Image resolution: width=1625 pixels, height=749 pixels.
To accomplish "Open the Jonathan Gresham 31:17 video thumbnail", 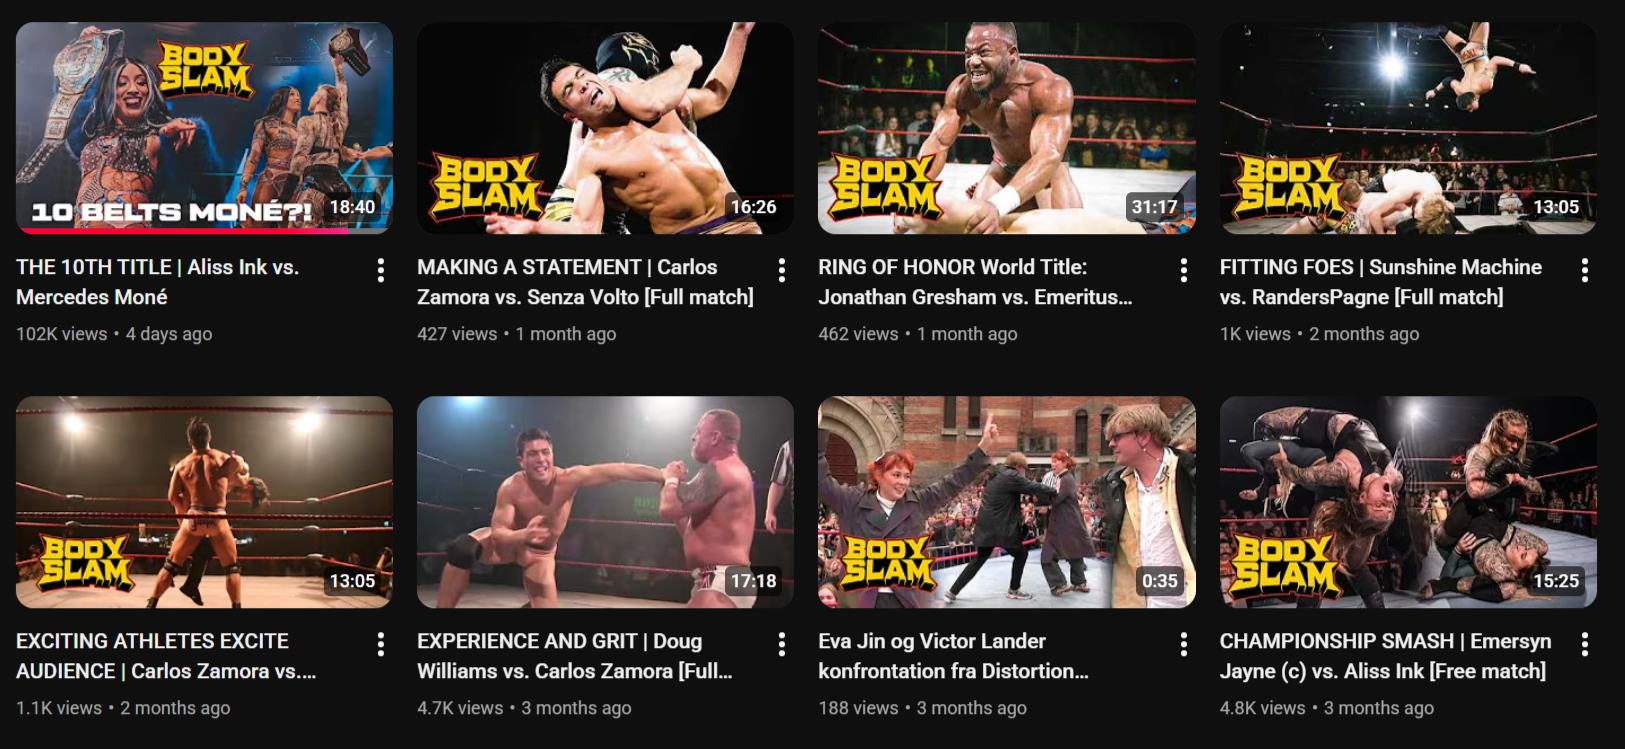I will (1006, 128).
